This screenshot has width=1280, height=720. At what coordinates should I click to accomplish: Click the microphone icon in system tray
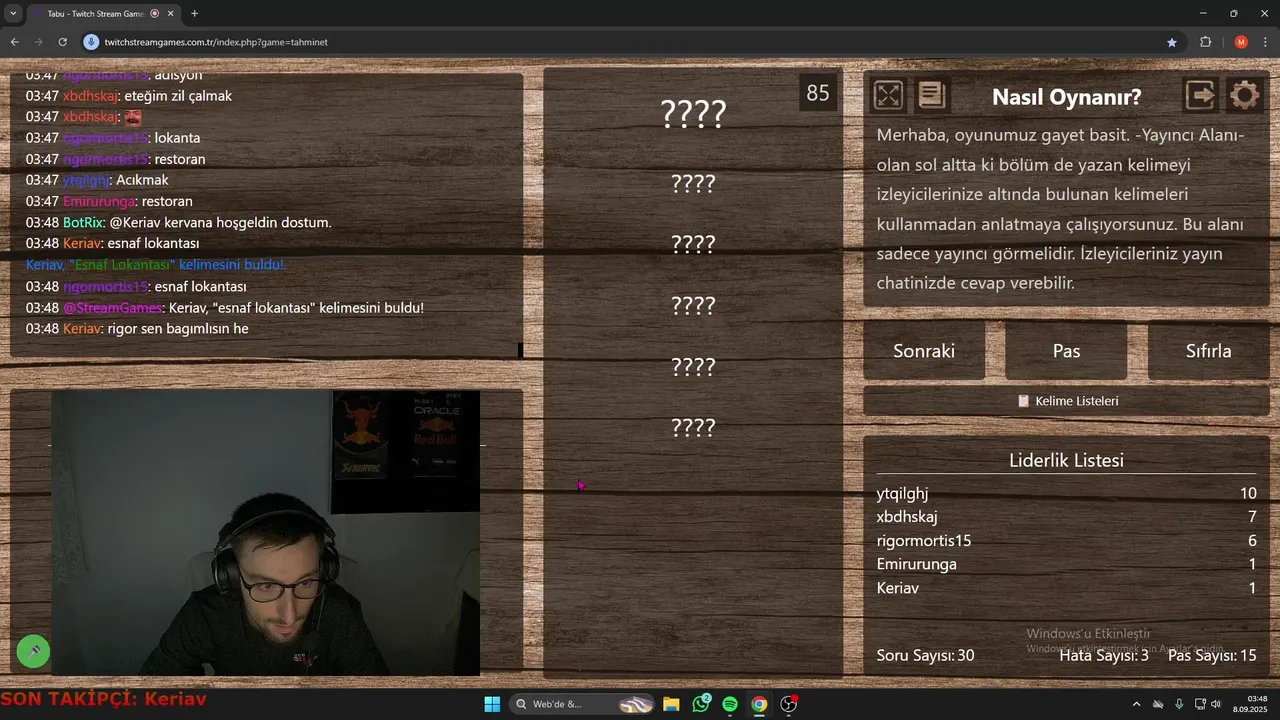[x=1179, y=704]
